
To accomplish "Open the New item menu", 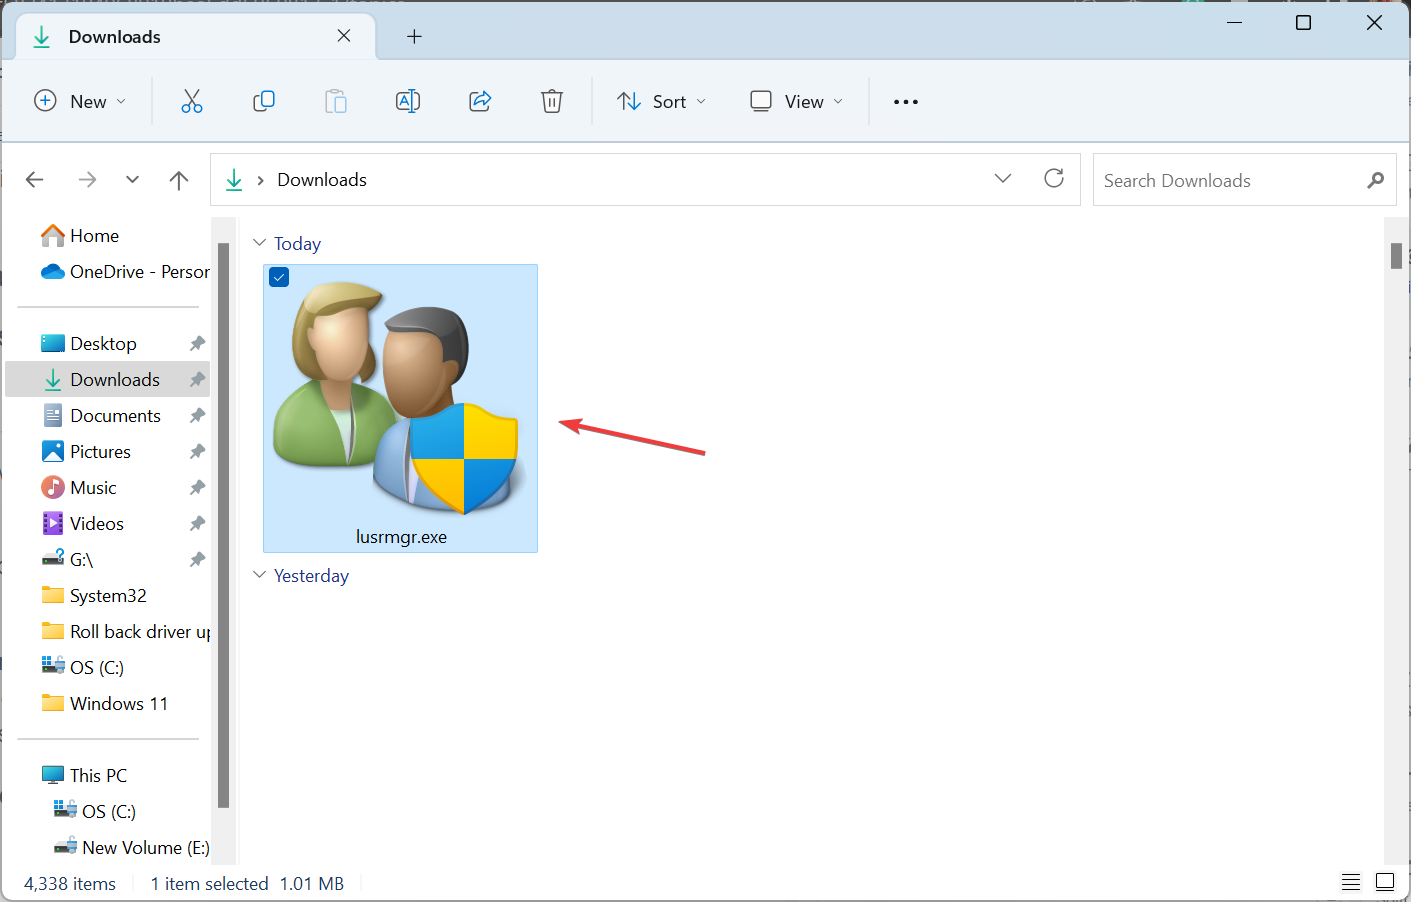I will click(80, 101).
